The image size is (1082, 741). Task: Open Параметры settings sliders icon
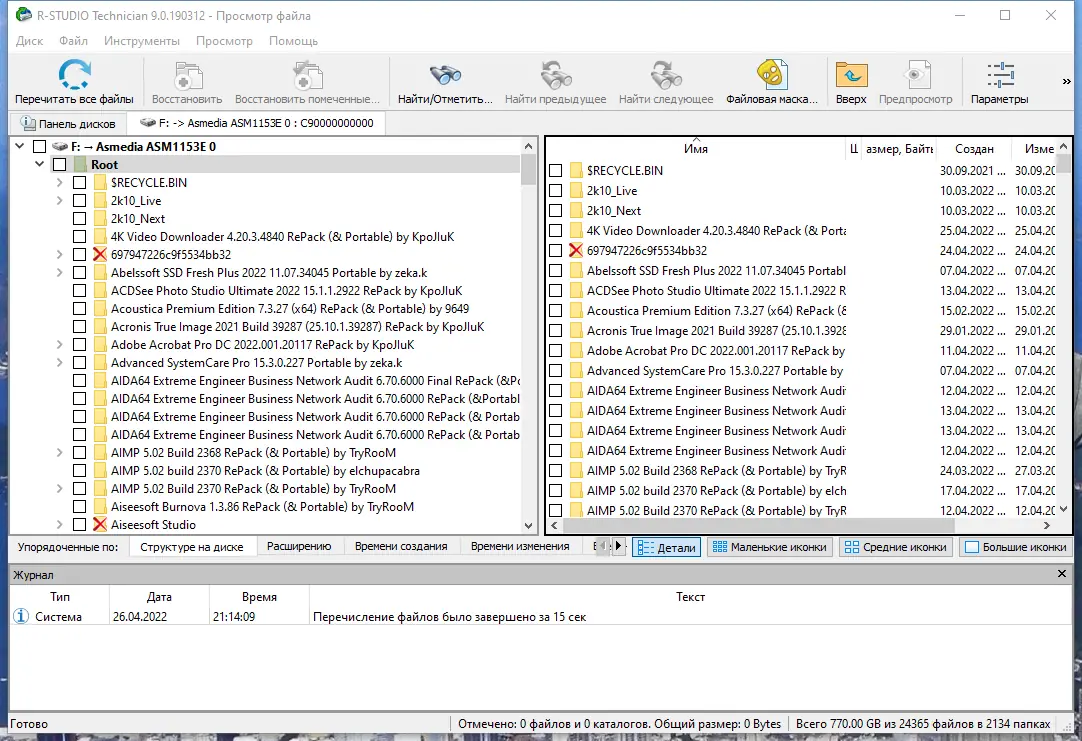click(x=1000, y=75)
